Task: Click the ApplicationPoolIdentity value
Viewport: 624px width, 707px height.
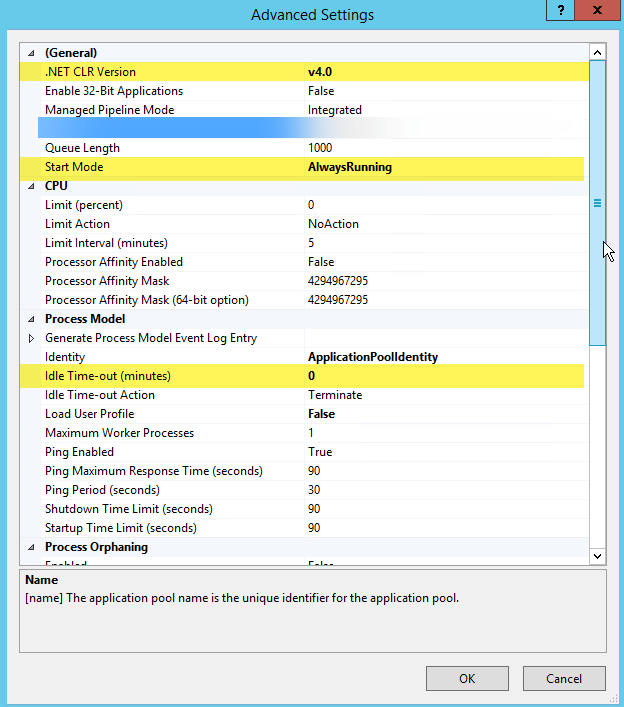Action: pos(373,357)
